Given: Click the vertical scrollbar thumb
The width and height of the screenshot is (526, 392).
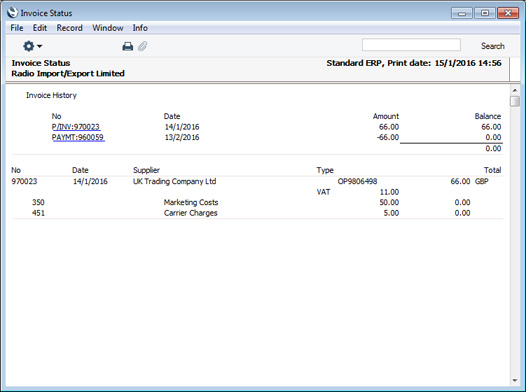Looking at the screenshot, I should coord(515,101).
